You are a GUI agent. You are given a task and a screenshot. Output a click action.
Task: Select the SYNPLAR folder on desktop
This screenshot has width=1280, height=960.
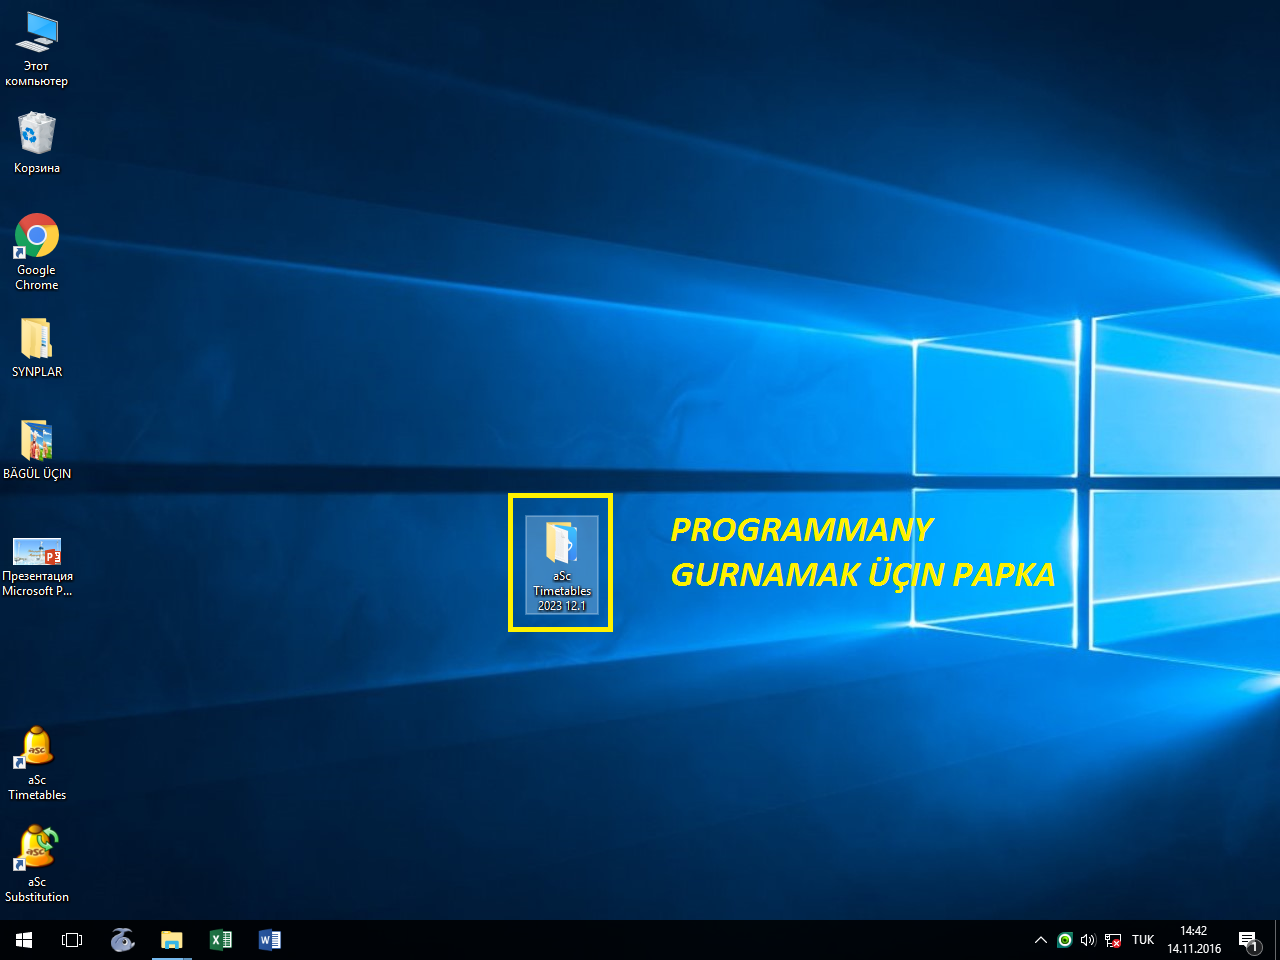(x=37, y=348)
